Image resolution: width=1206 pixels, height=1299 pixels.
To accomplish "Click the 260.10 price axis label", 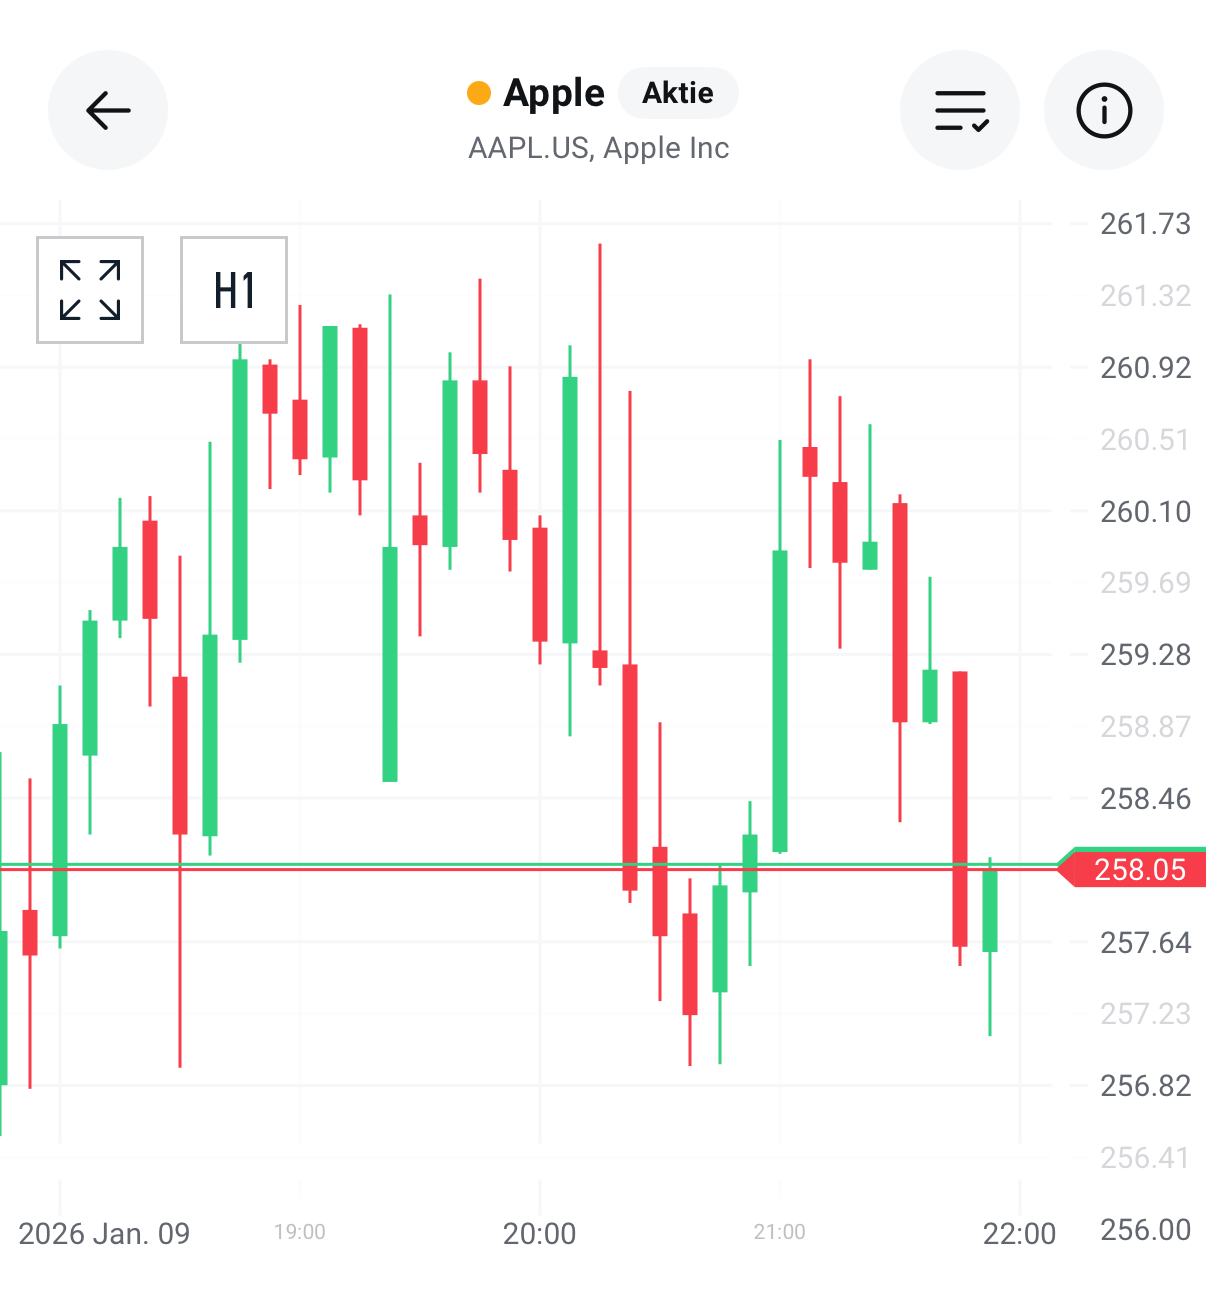I will pos(1145,512).
